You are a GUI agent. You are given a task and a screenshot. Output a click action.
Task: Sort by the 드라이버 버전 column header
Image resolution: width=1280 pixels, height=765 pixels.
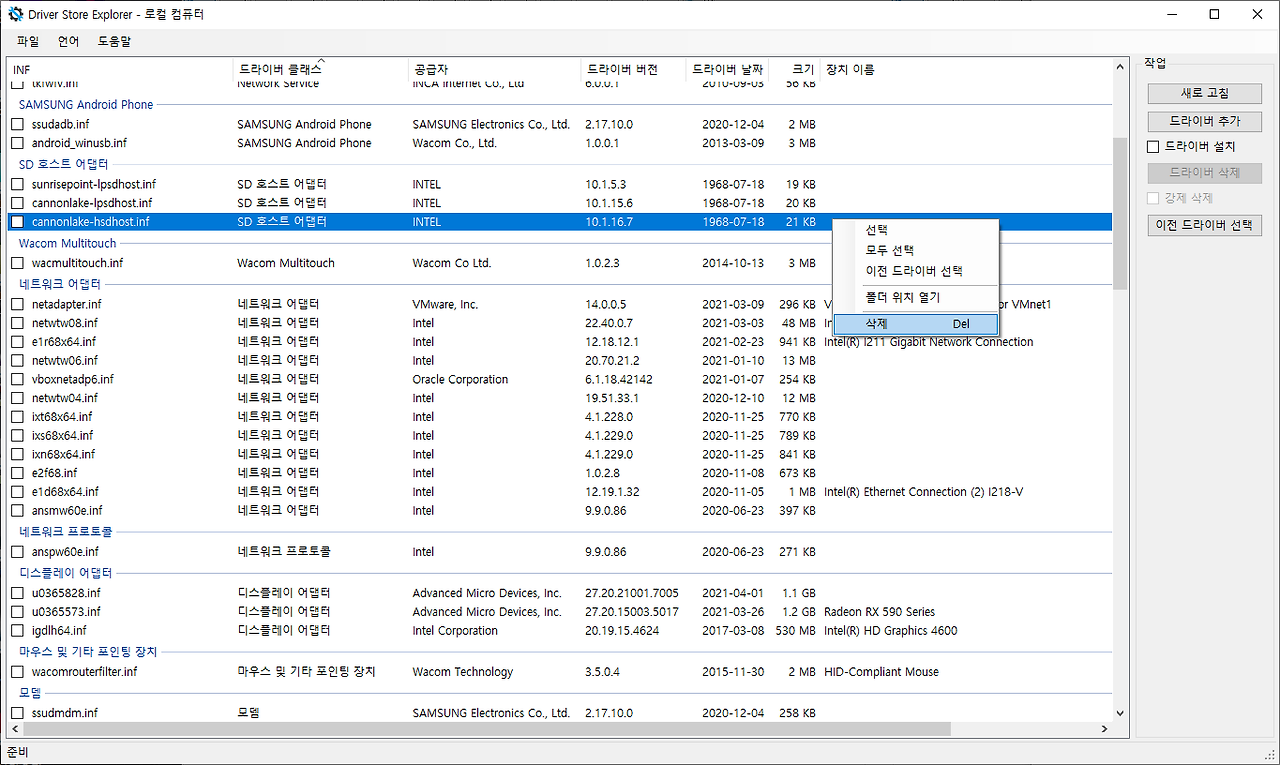click(x=633, y=70)
